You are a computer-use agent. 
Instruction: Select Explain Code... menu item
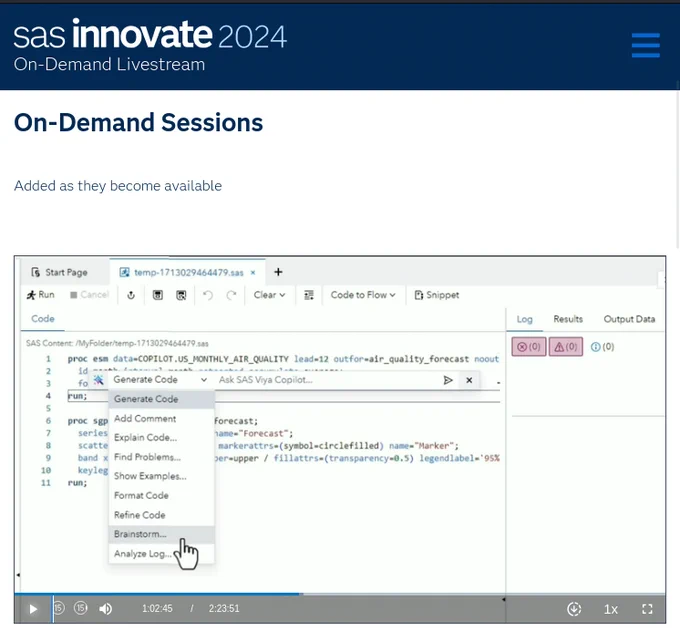(x=161, y=438)
